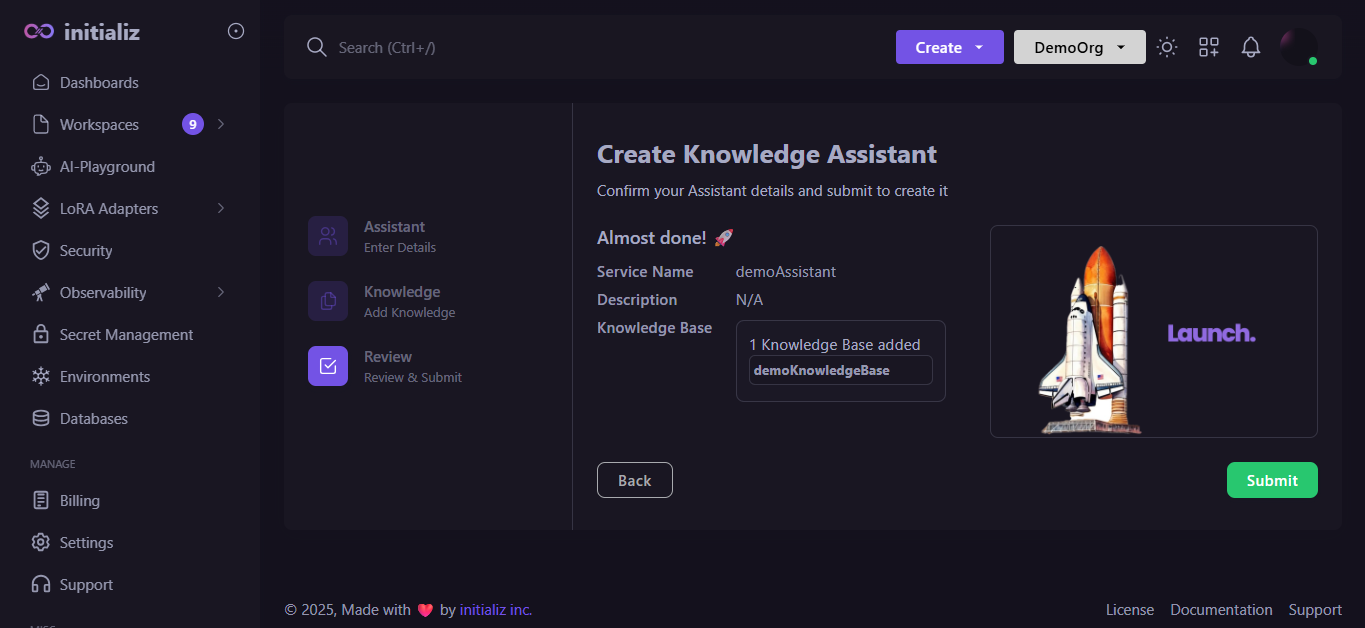The image size is (1365, 628).
Task: Toggle light/dark theme sun icon
Action: pos(1166,47)
